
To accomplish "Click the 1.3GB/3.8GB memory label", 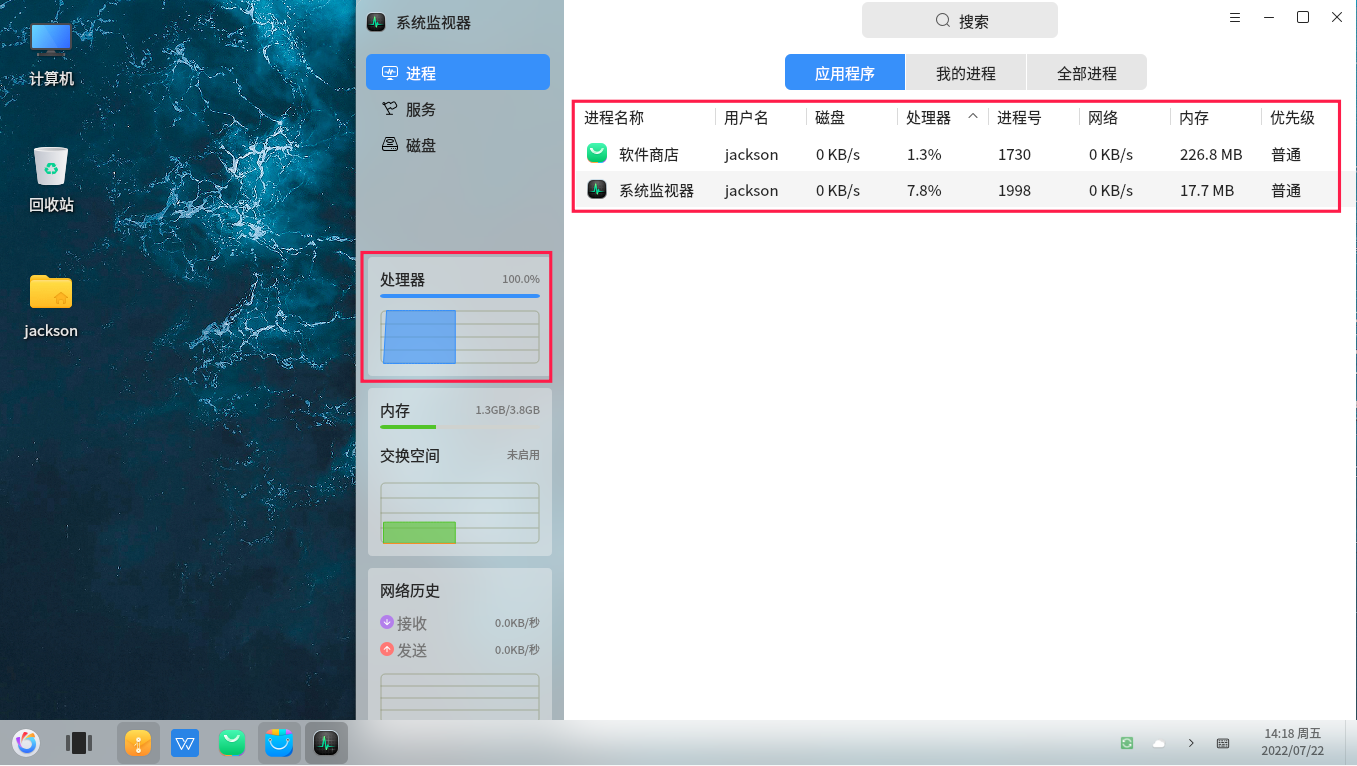I will pos(508,410).
